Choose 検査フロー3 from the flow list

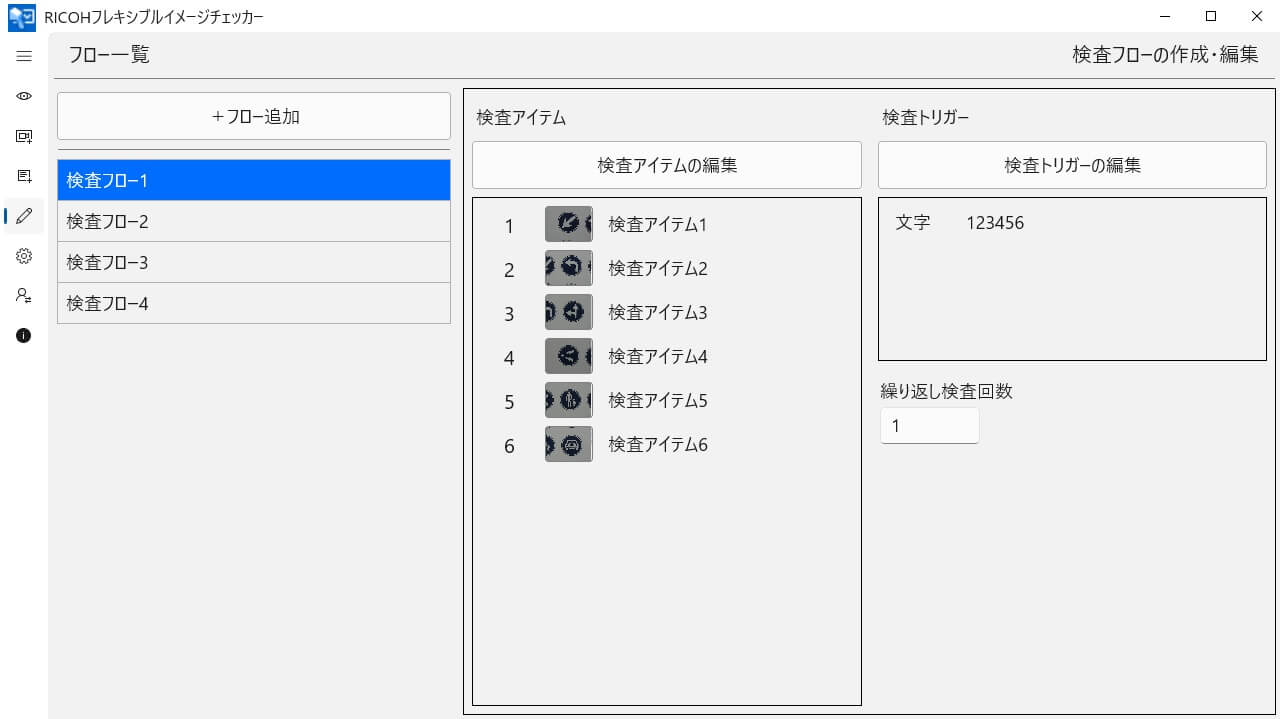click(x=254, y=263)
